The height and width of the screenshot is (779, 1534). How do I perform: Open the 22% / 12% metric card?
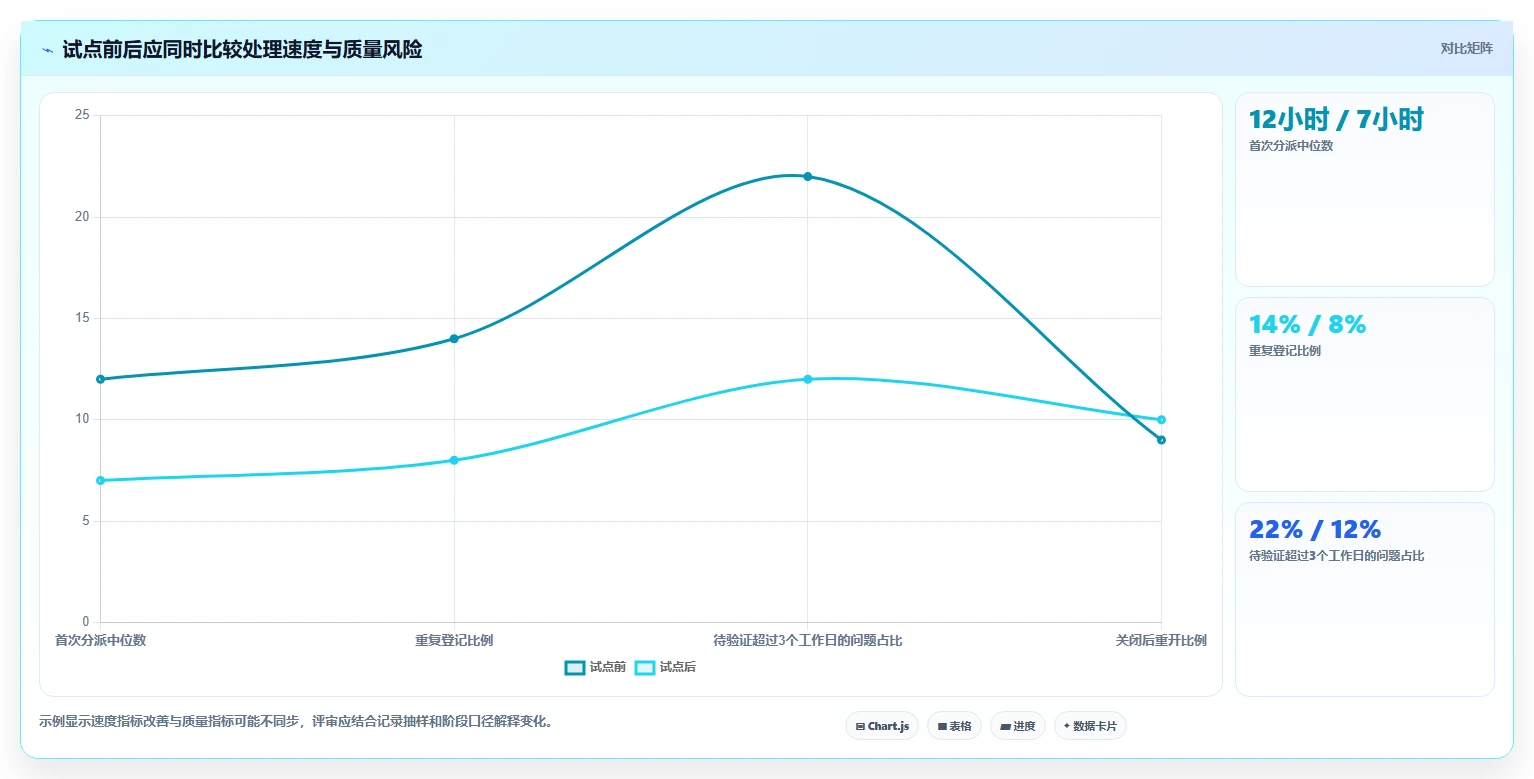[x=1365, y=599]
